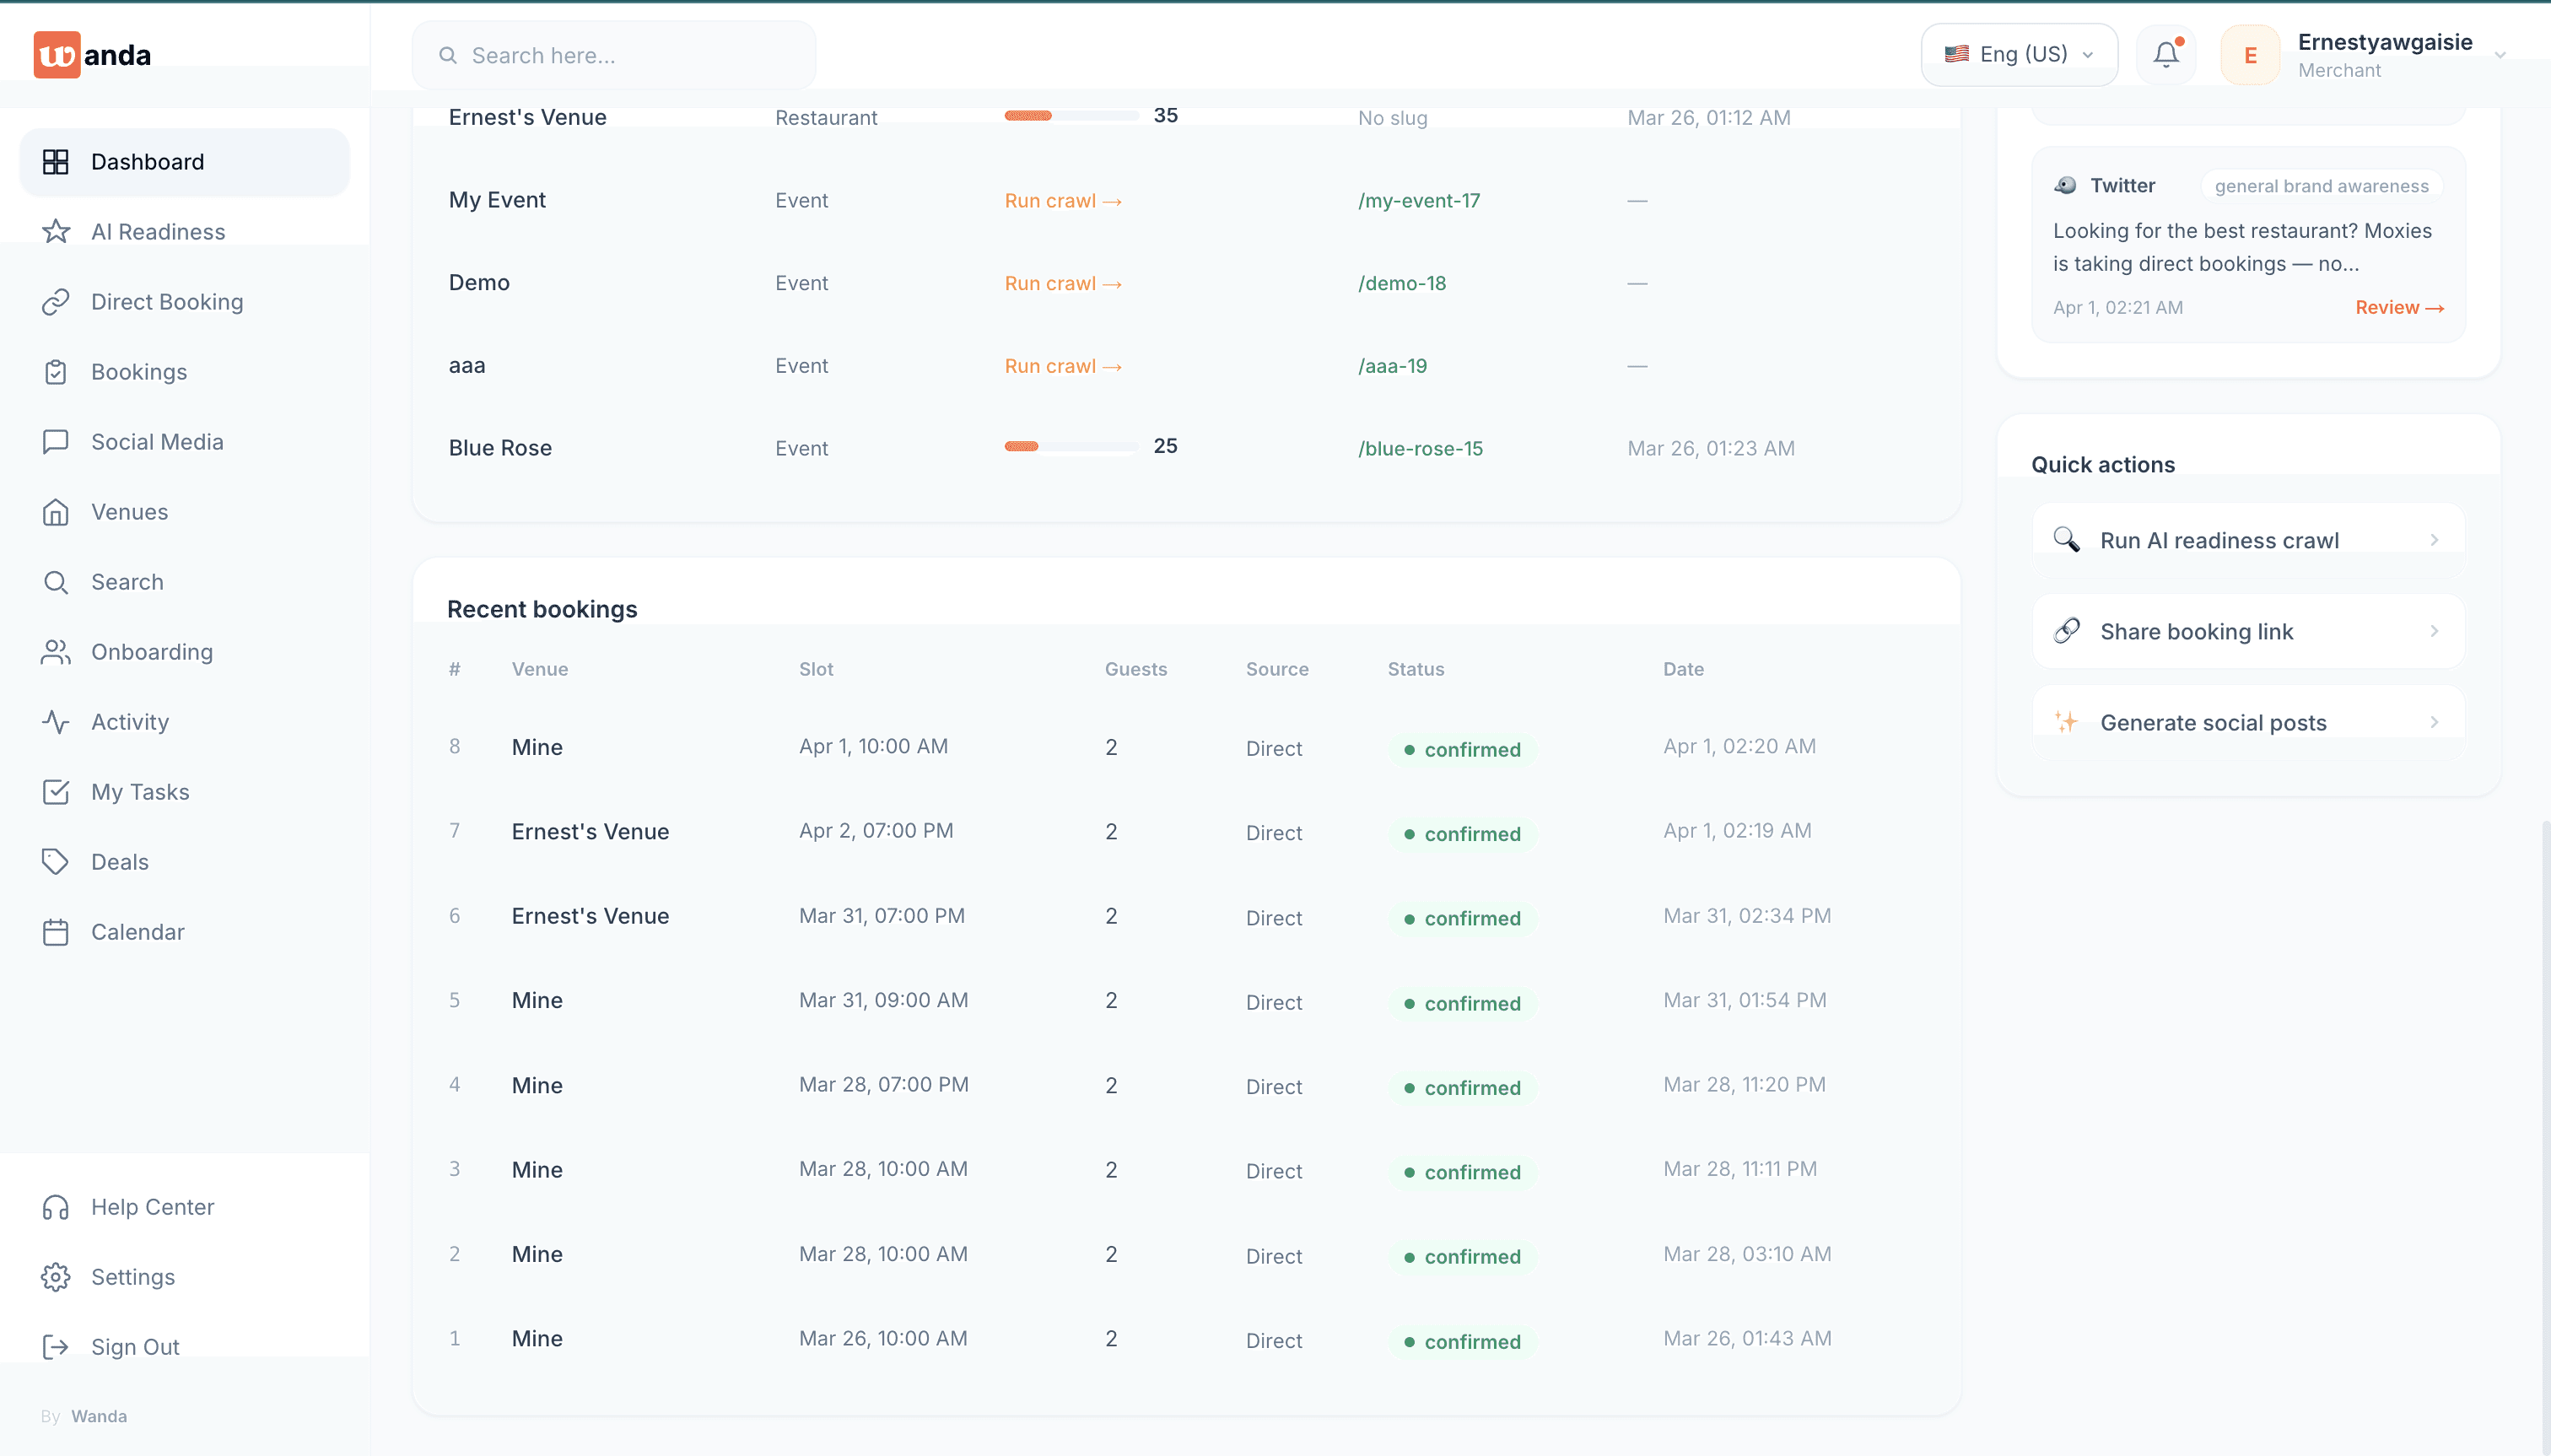Click the Help Center headset icon
Viewport: 2551px width, 1456px height.
coord(56,1207)
